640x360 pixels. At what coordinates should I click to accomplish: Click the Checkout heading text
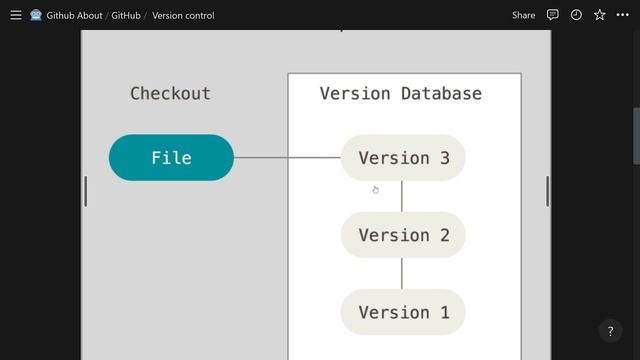pos(171,93)
